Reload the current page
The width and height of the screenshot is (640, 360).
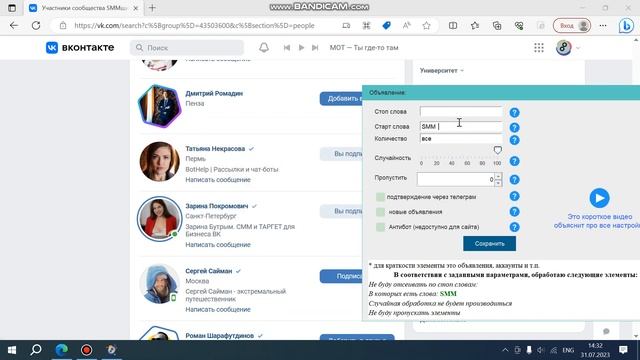[36, 25]
